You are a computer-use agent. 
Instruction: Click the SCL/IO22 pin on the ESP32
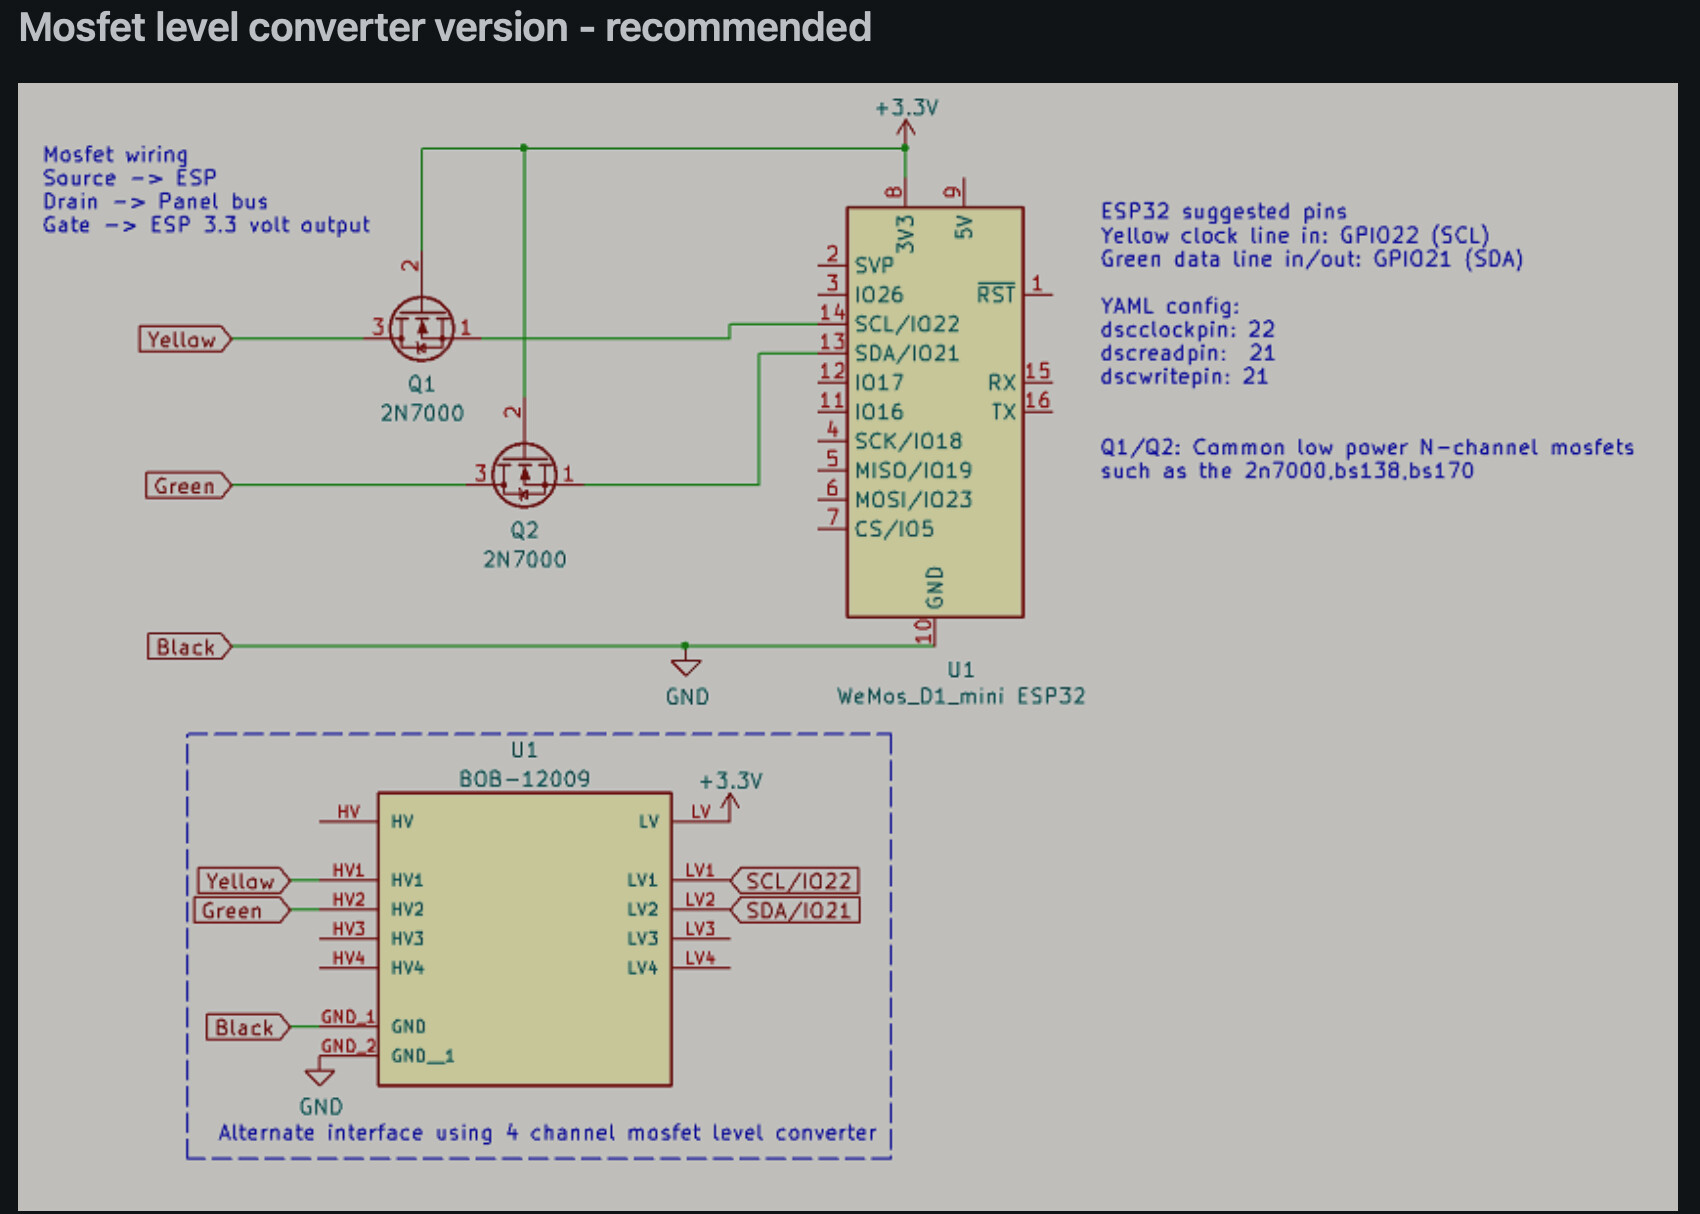pyautogui.click(x=907, y=324)
